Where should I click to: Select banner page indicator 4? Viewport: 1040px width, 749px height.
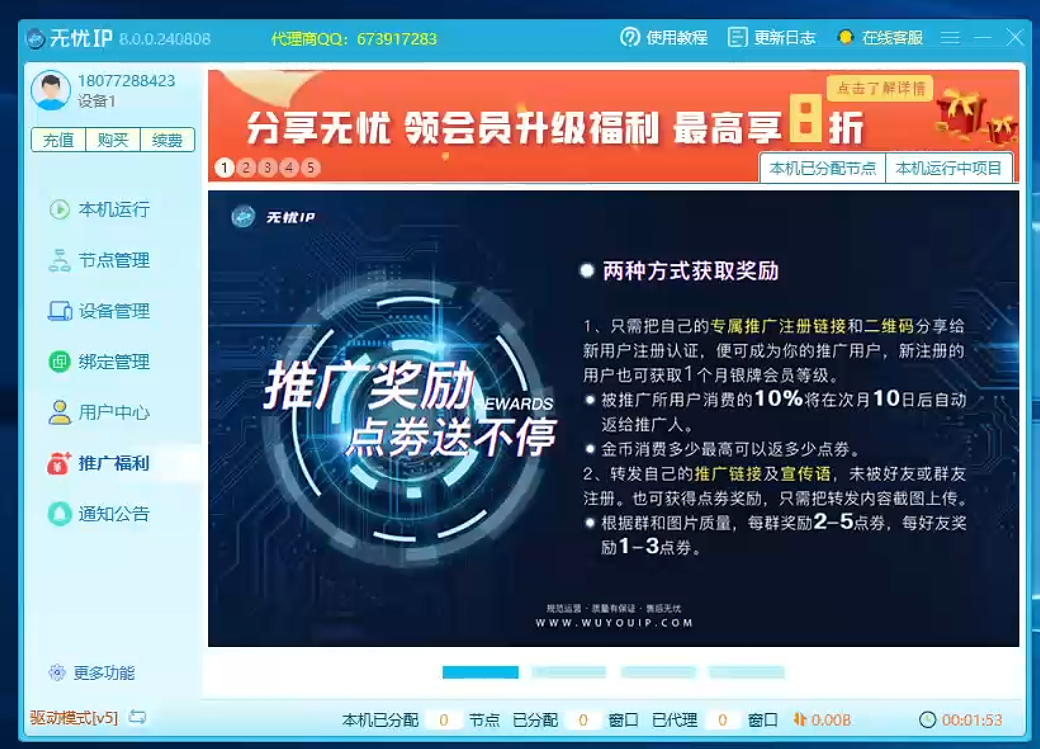[289, 168]
